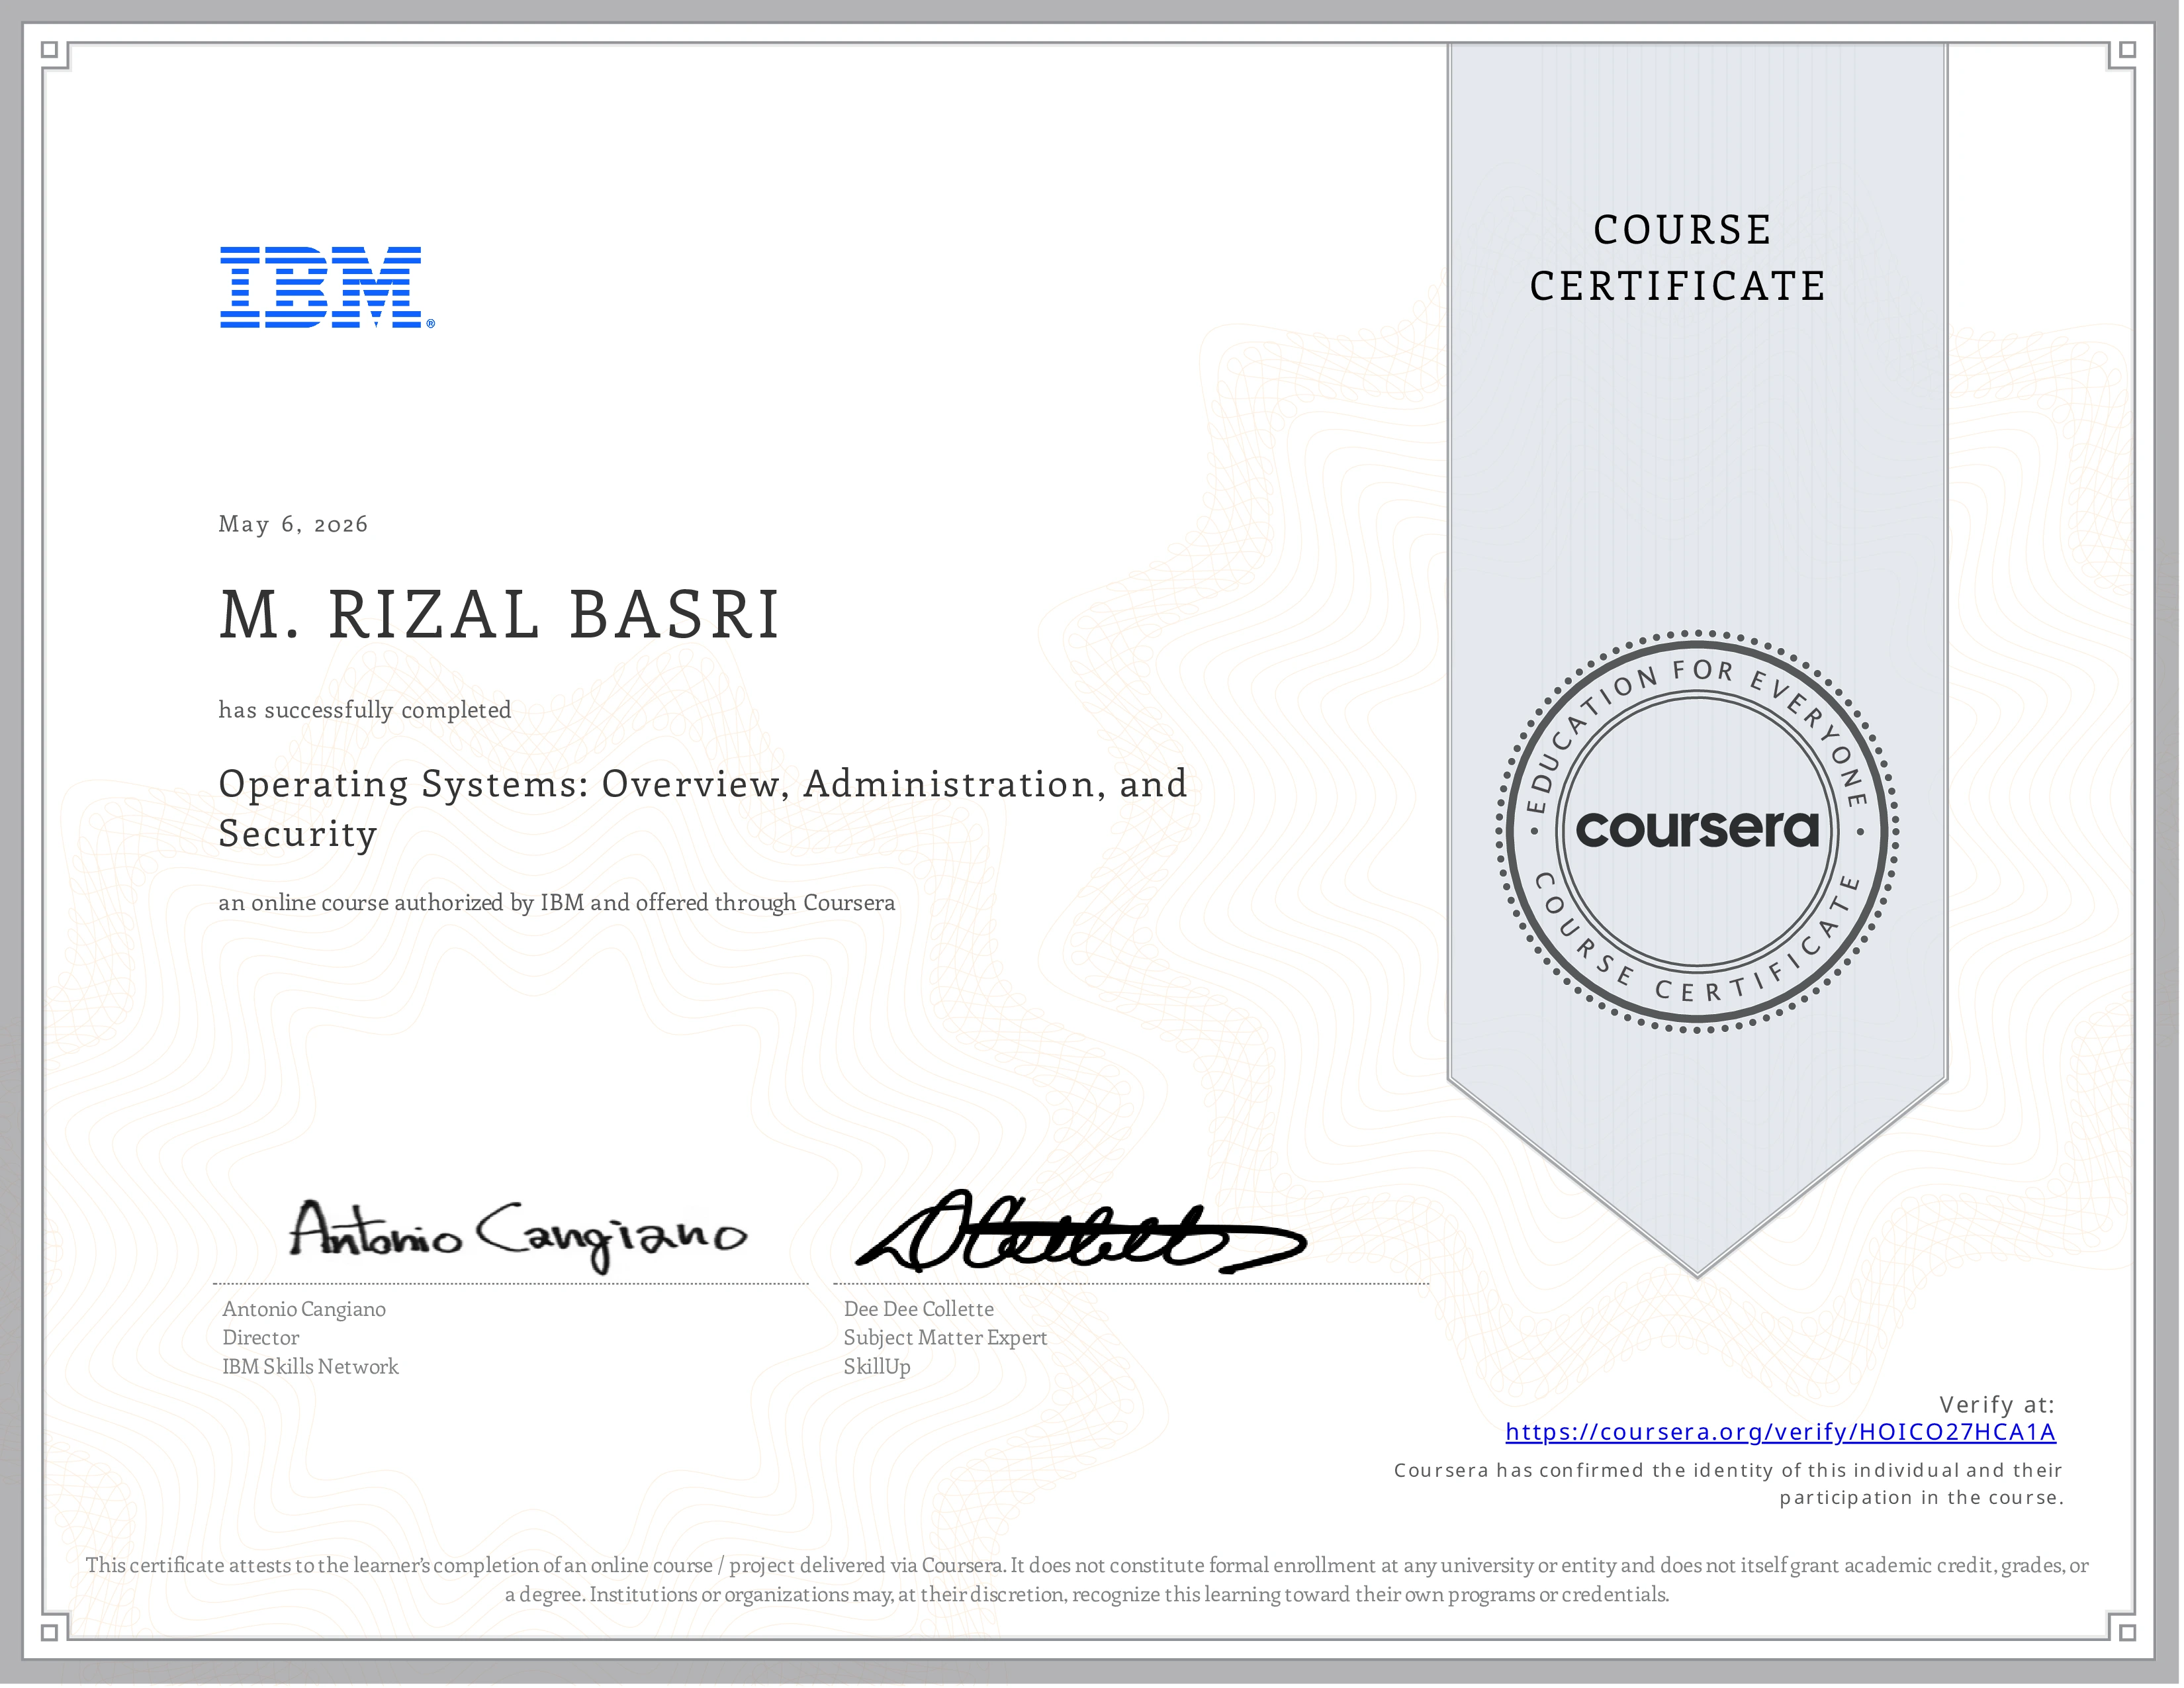This screenshot has height=1688, width=2184.
Task: Click the text IBM Skills Network
Action: 310,1367
